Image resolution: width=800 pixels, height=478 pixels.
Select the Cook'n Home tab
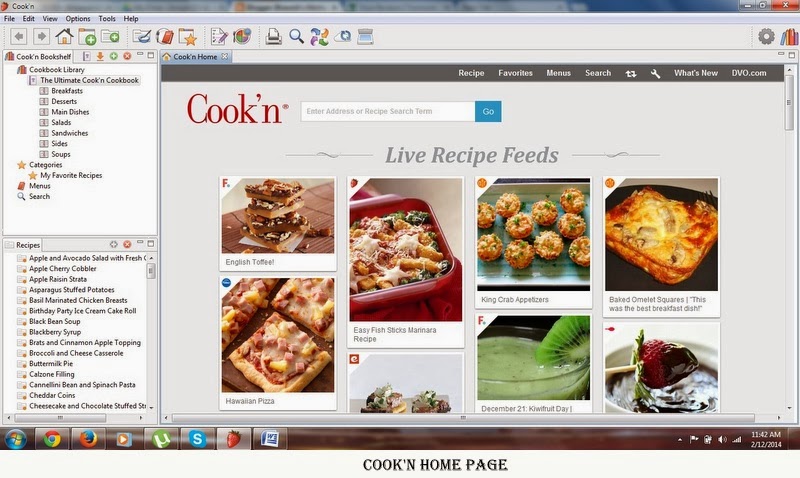(x=195, y=57)
